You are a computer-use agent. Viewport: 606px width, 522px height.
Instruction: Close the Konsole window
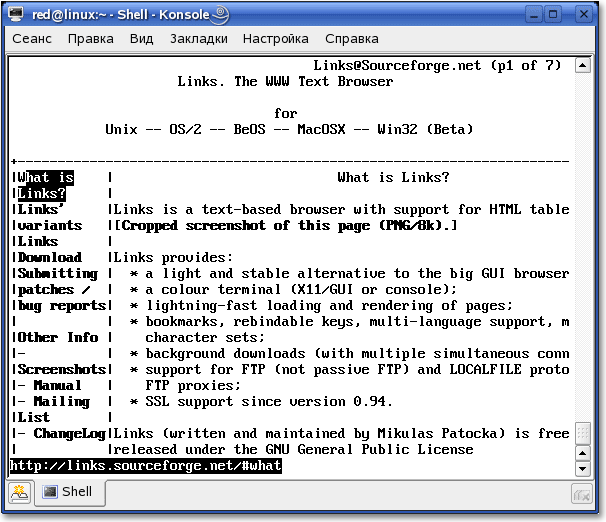click(x=584, y=15)
